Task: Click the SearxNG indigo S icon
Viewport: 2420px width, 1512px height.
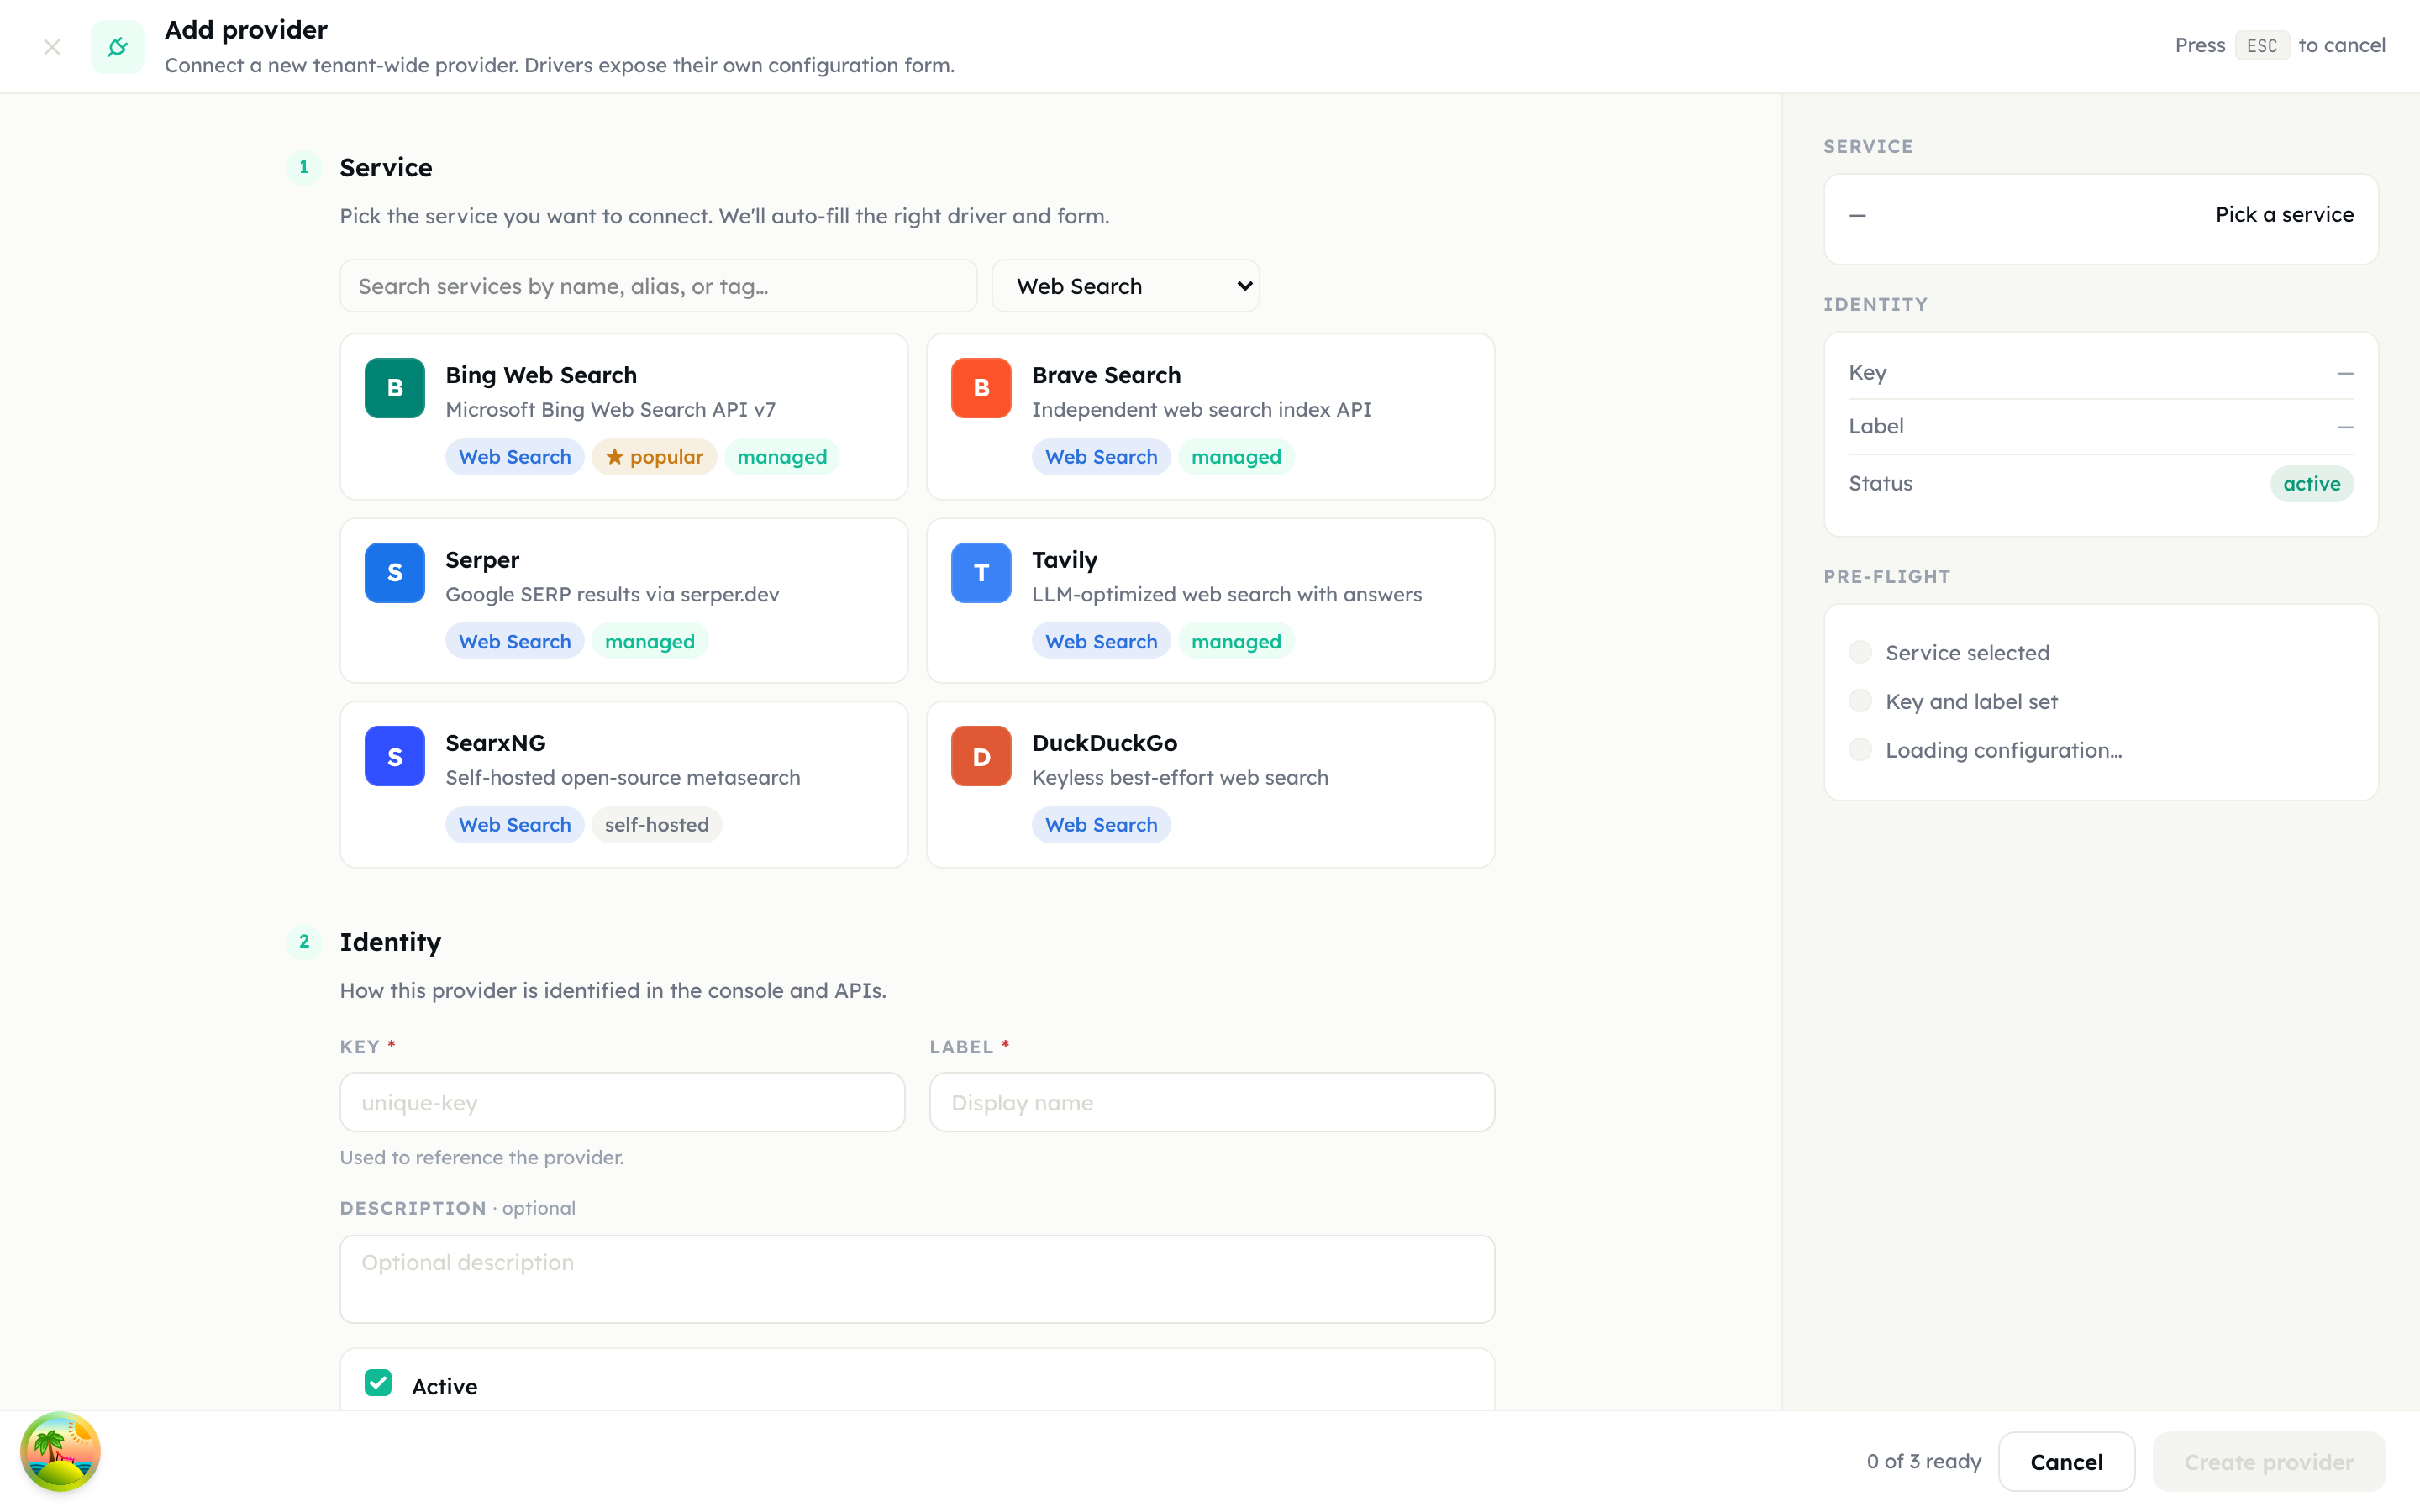Action: 395,756
